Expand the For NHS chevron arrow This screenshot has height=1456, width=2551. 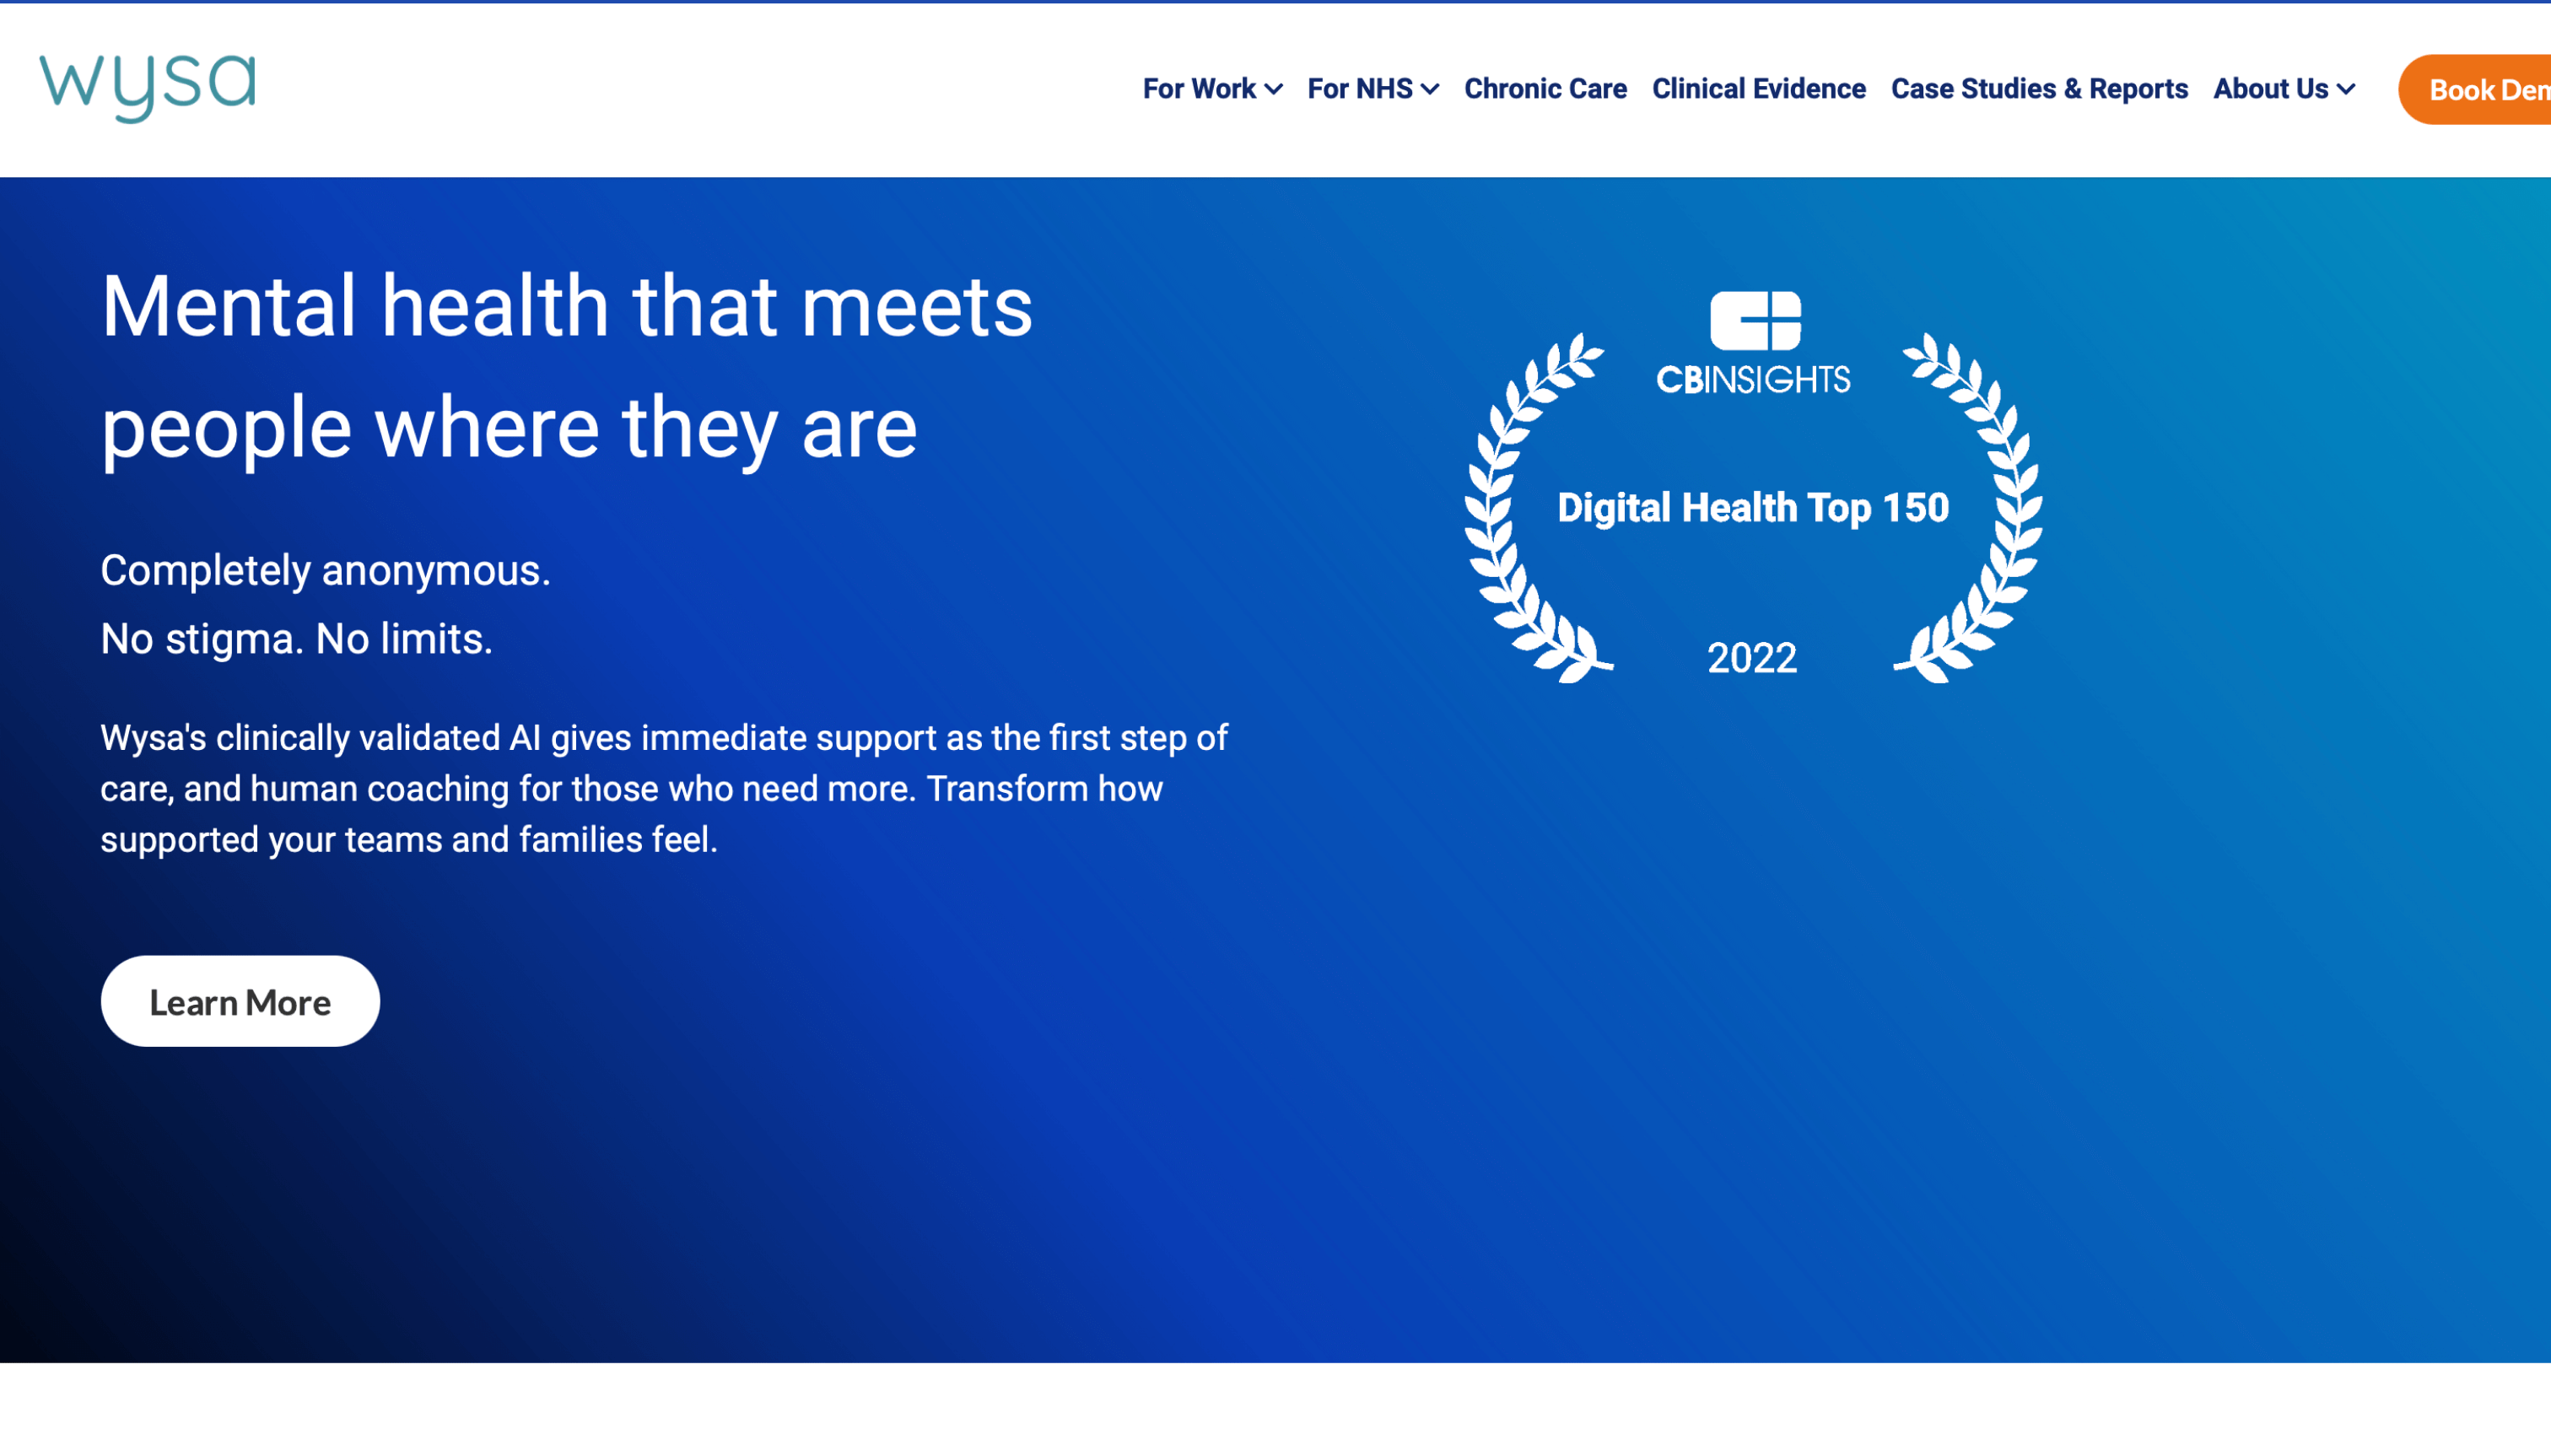click(1431, 90)
